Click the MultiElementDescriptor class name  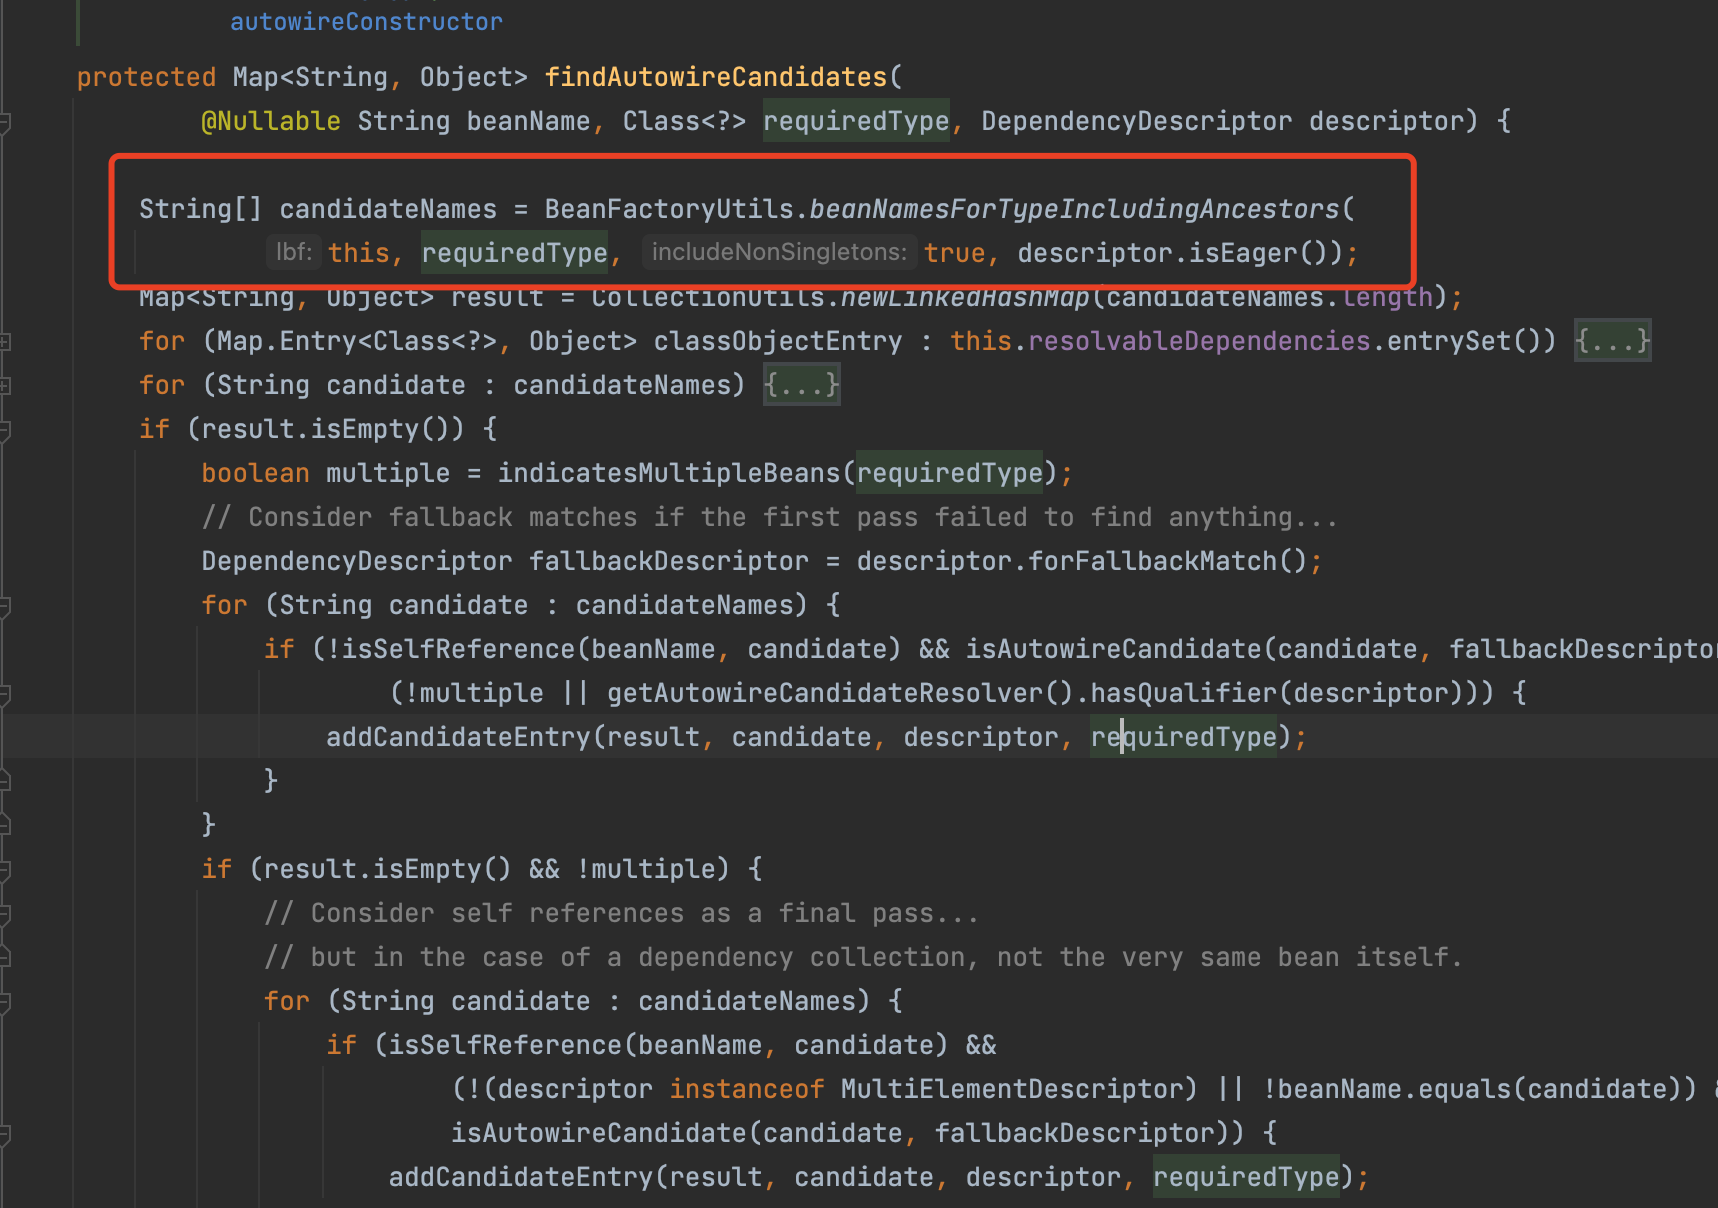point(1011,1089)
